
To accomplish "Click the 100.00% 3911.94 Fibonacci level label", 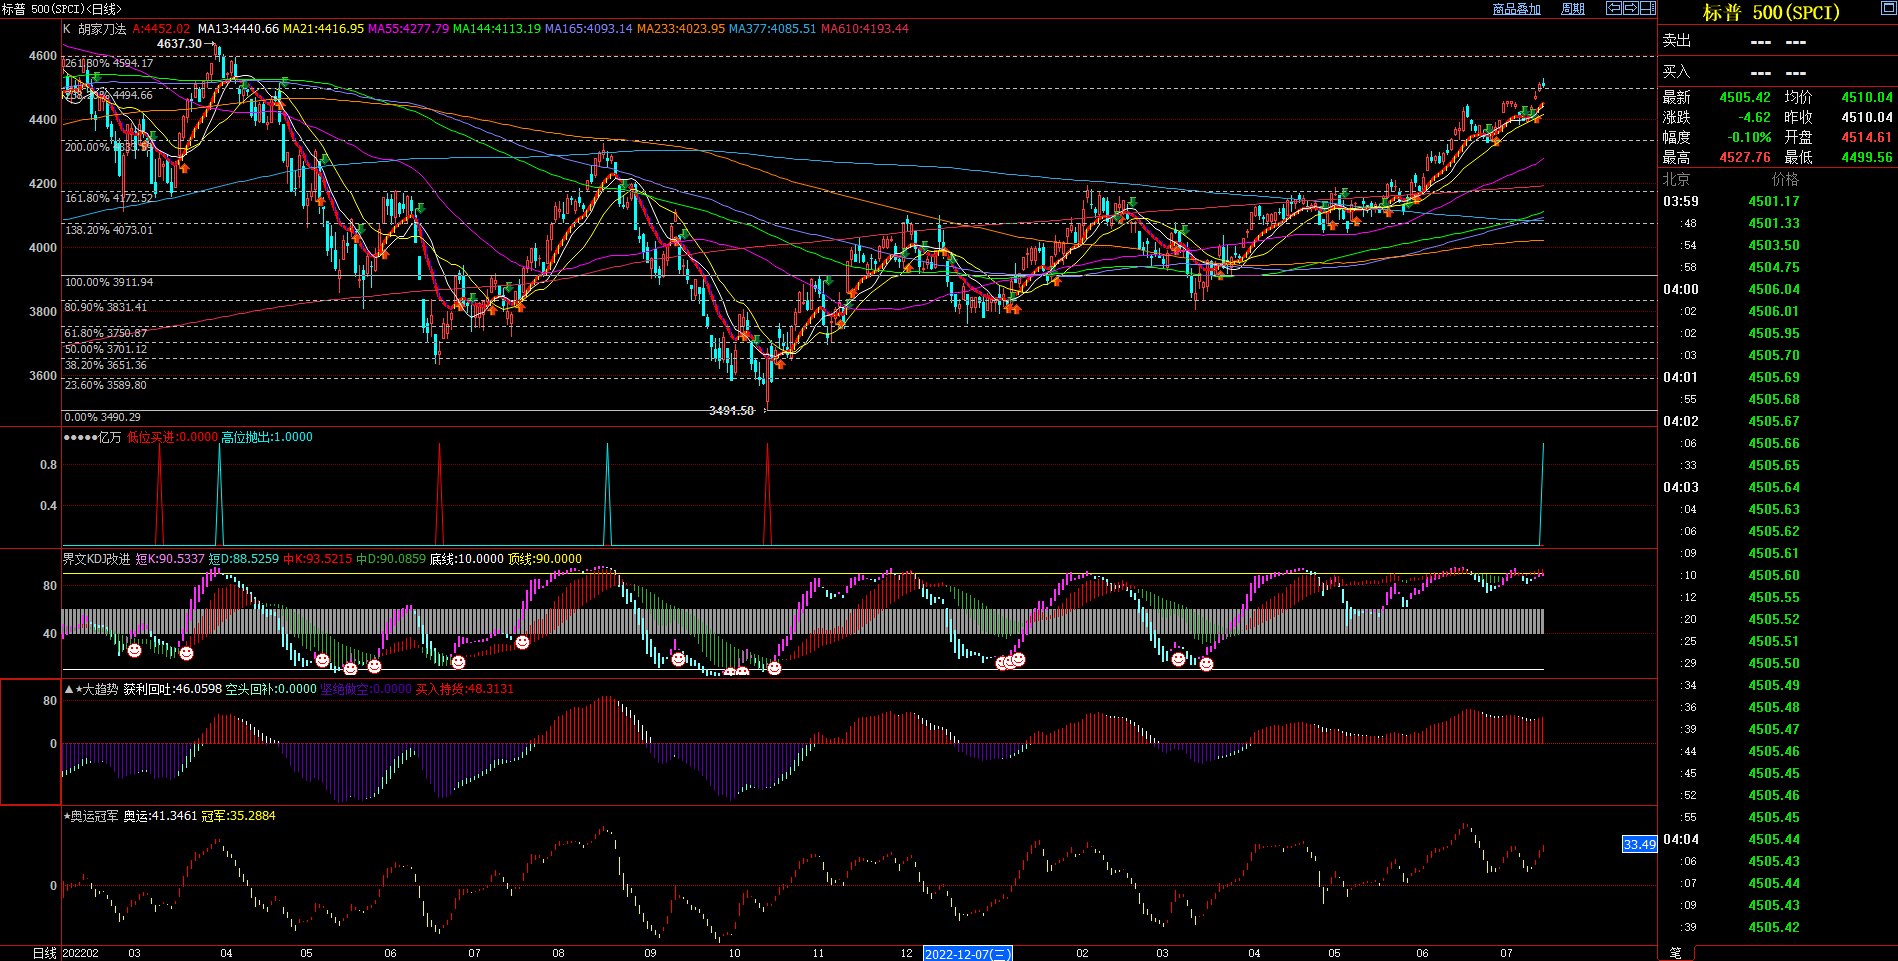I will pos(109,283).
